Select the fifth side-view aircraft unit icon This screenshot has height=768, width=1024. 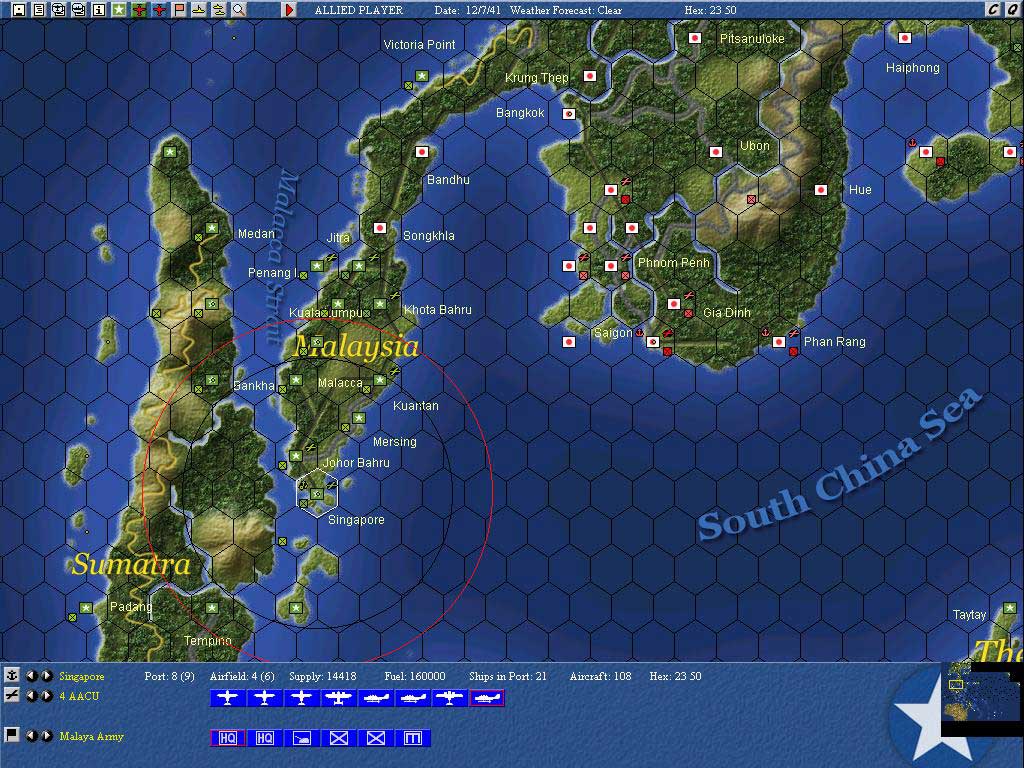click(376, 698)
